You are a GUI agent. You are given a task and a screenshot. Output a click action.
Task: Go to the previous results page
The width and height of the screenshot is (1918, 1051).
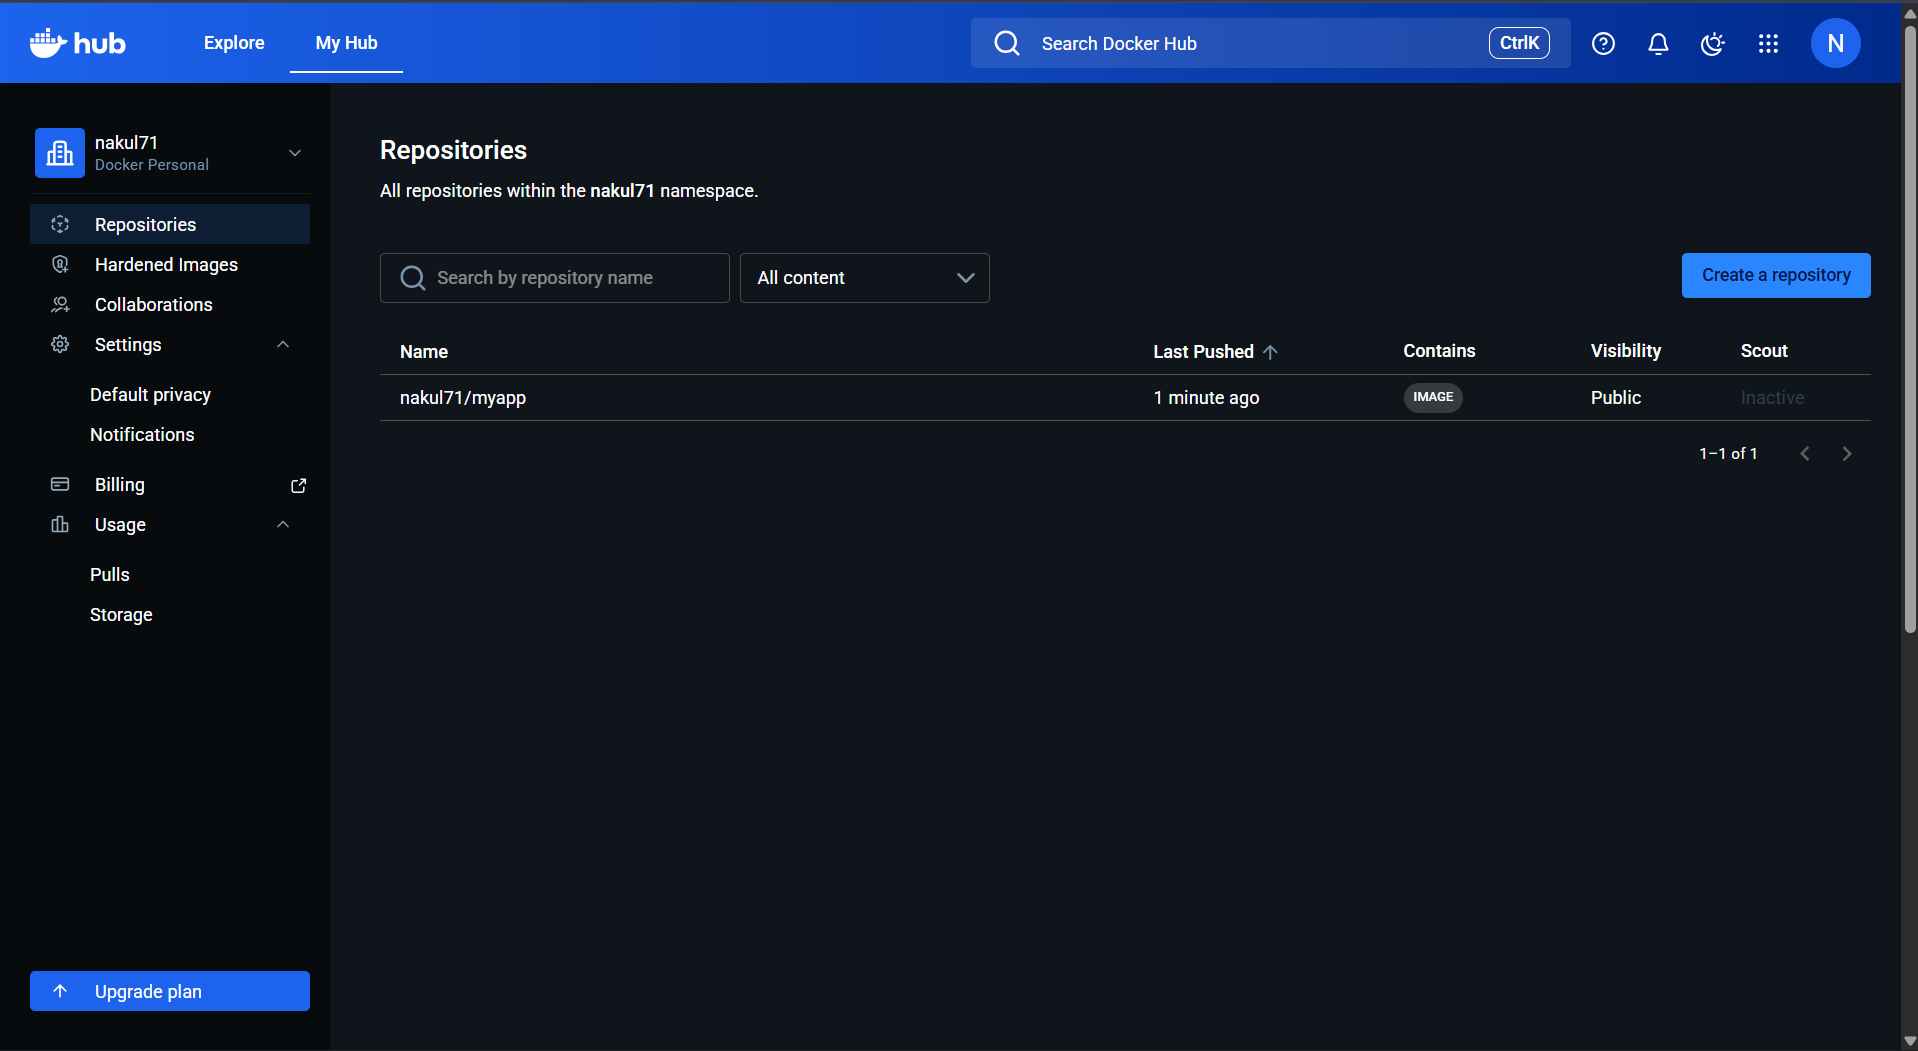tap(1805, 454)
